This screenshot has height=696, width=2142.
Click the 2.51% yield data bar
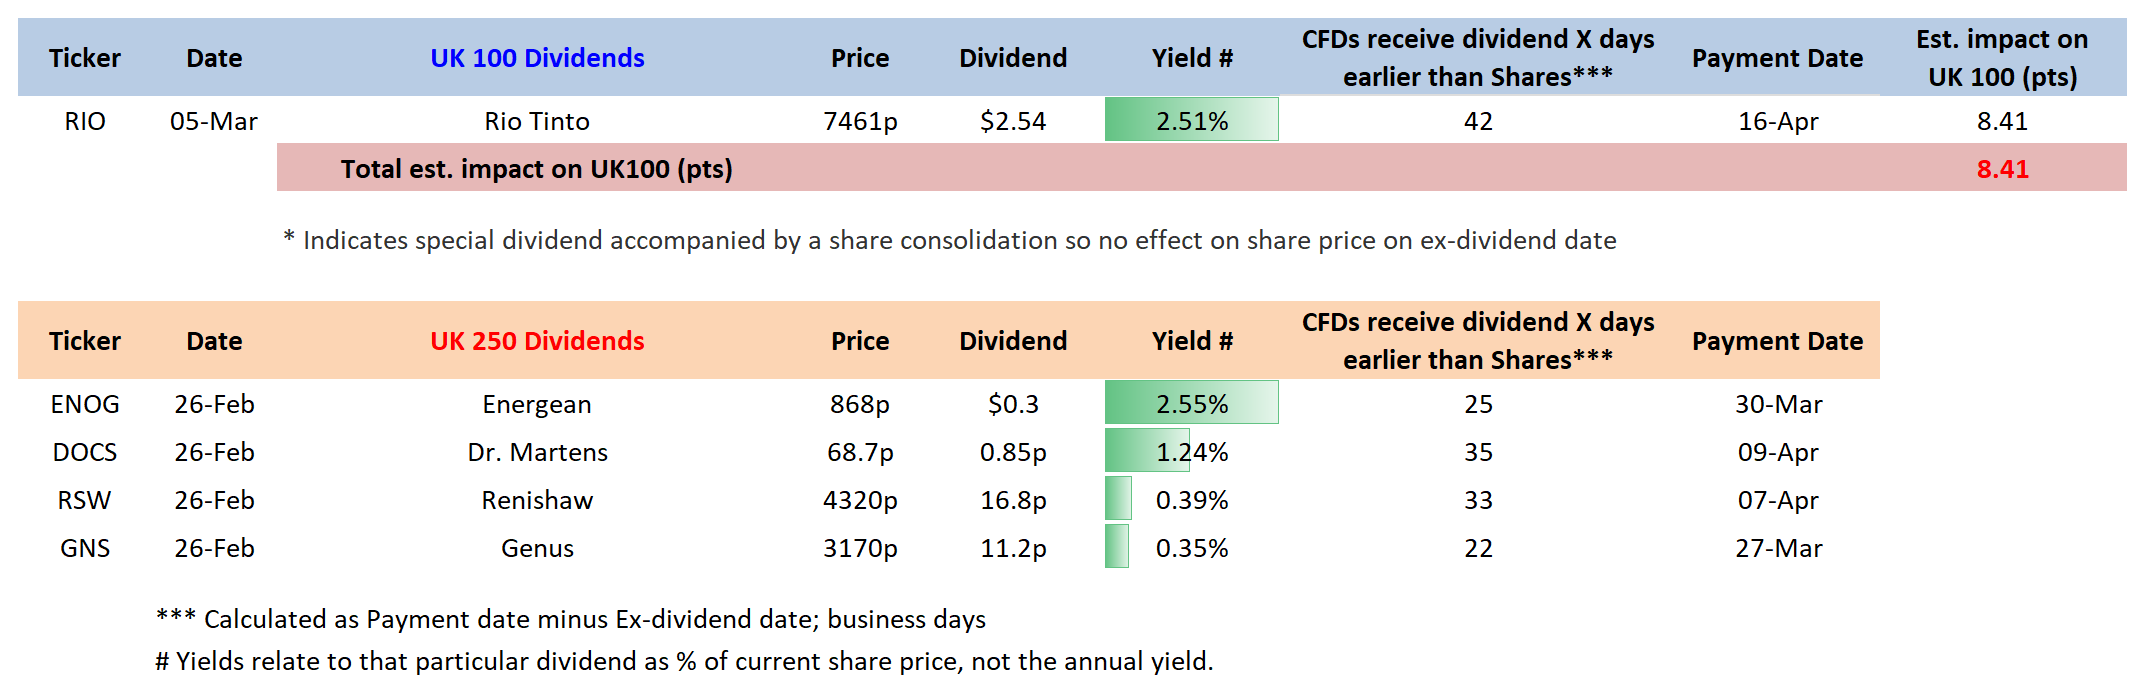click(1191, 121)
